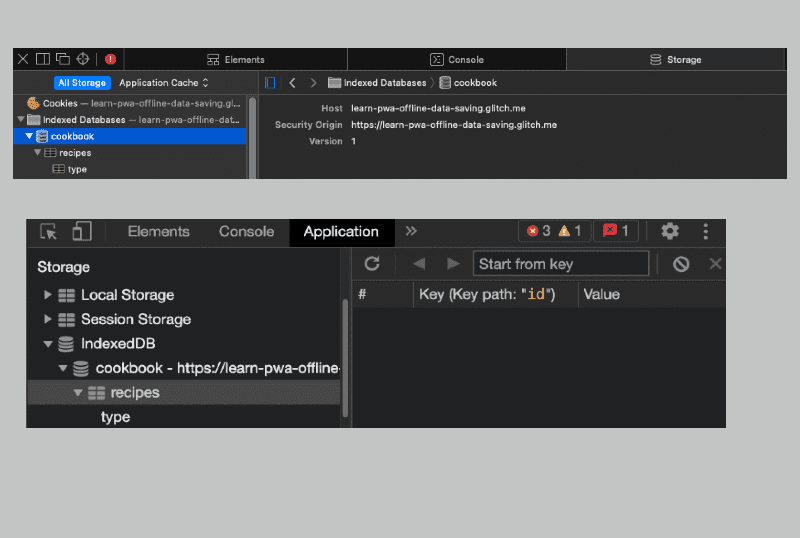Toggle the device toolbar icon
The image size is (800, 538).
point(81,232)
